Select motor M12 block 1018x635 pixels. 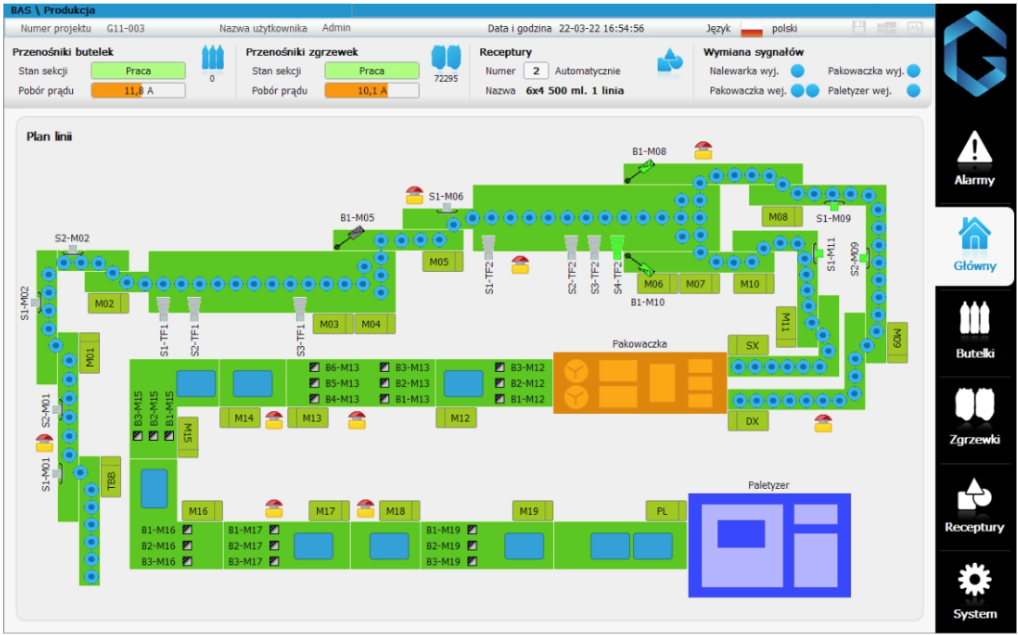[456, 417]
